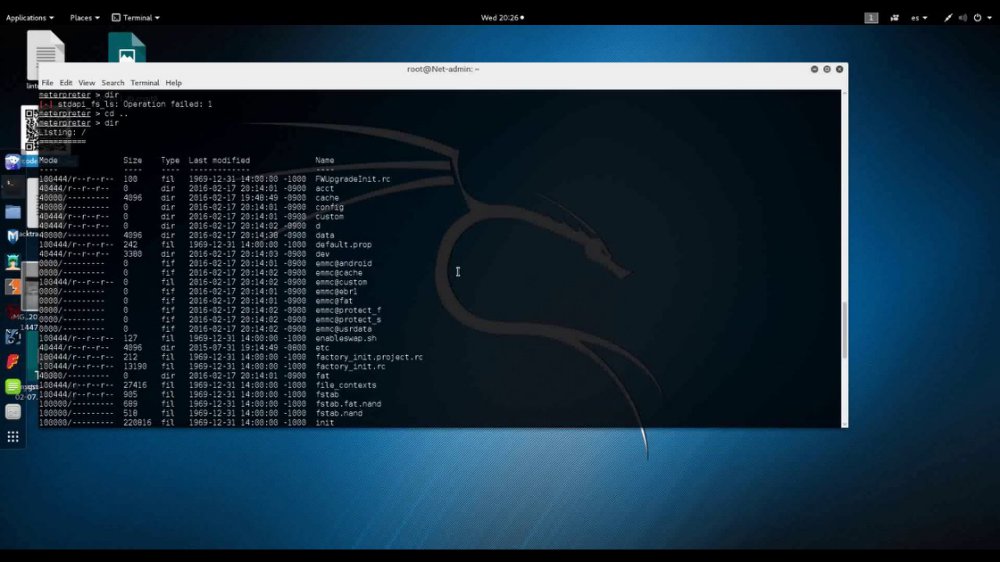The height and width of the screenshot is (562, 1000).
Task: Open the View menu in the terminal
Action: (x=87, y=83)
